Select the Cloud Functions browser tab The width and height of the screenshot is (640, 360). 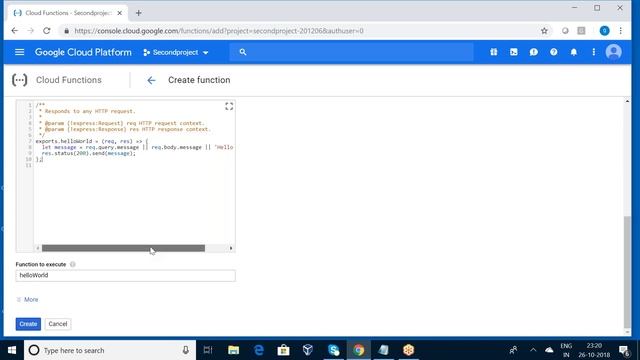coord(67,13)
